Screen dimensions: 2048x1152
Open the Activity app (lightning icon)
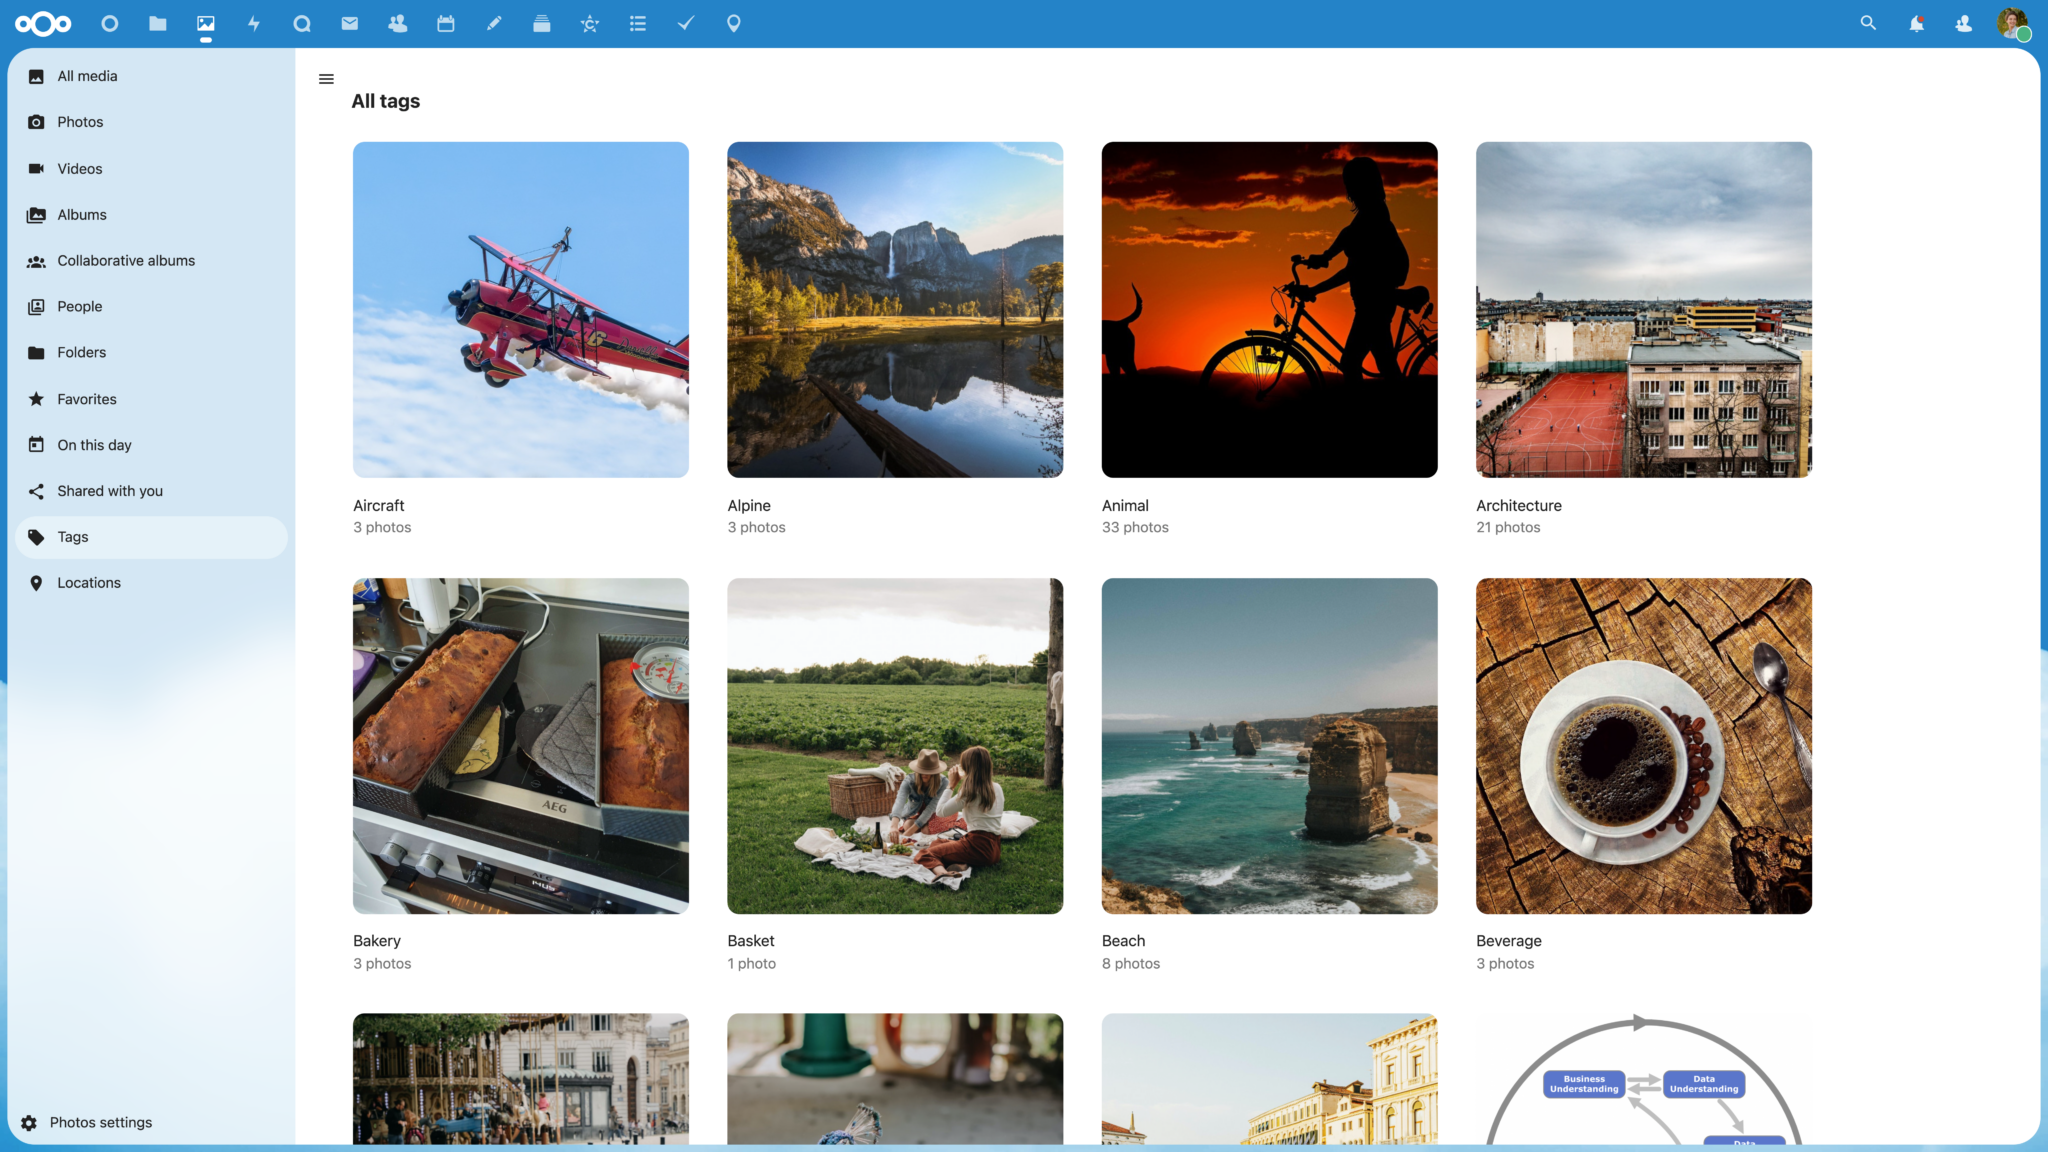pyautogui.click(x=254, y=23)
